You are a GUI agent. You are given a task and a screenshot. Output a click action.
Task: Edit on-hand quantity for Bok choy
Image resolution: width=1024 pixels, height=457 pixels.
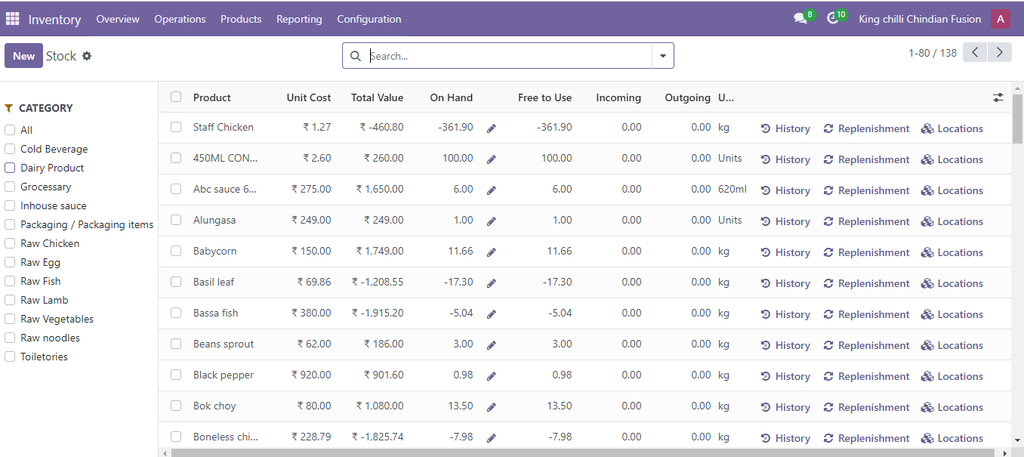tap(491, 407)
